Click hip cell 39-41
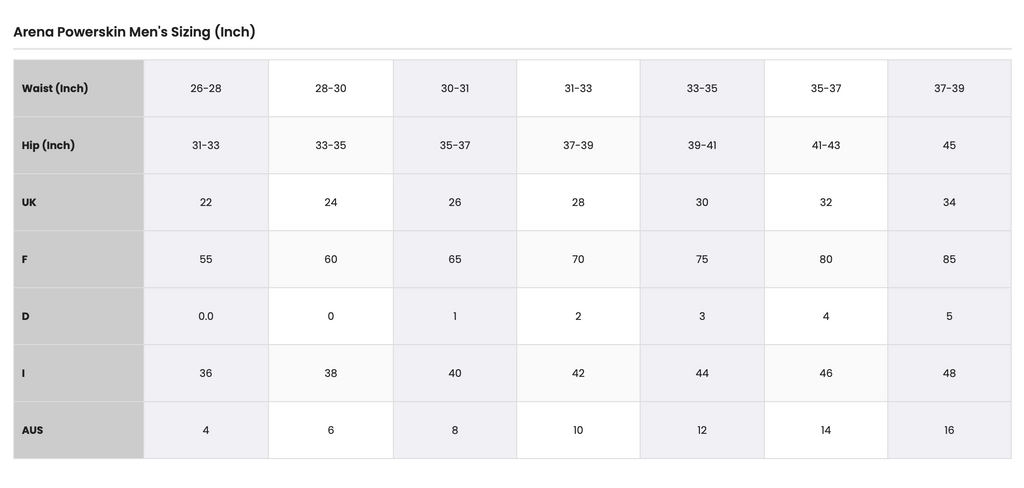Image resolution: width=1024 pixels, height=488 pixels. click(702, 145)
